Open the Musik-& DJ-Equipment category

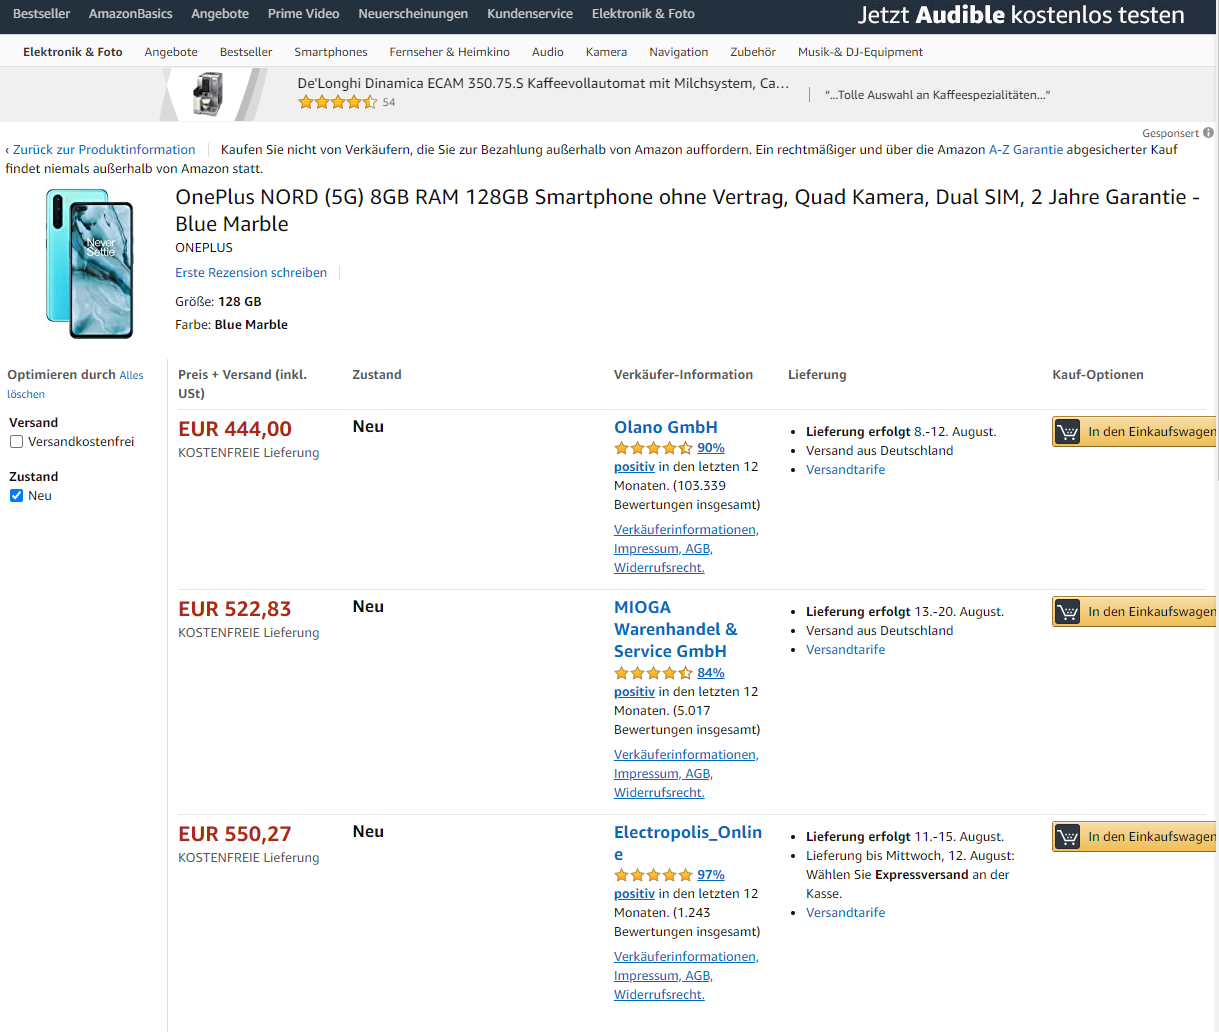pyautogui.click(x=860, y=52)
